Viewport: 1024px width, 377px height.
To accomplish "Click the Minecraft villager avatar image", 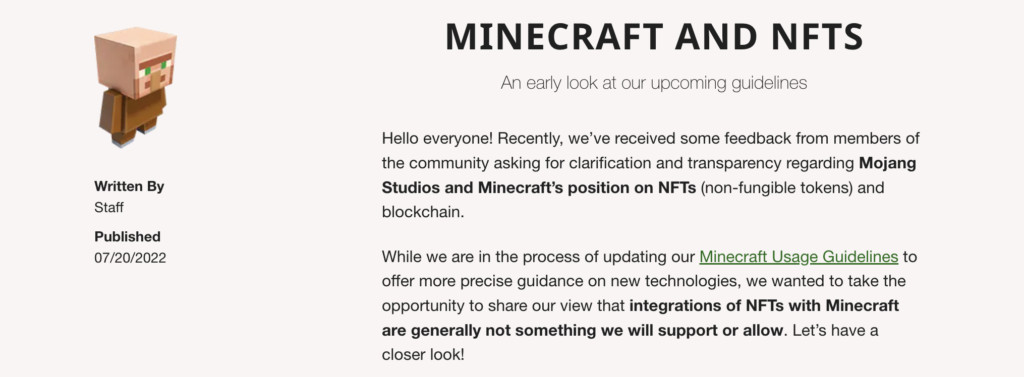I will coord(135,87).
